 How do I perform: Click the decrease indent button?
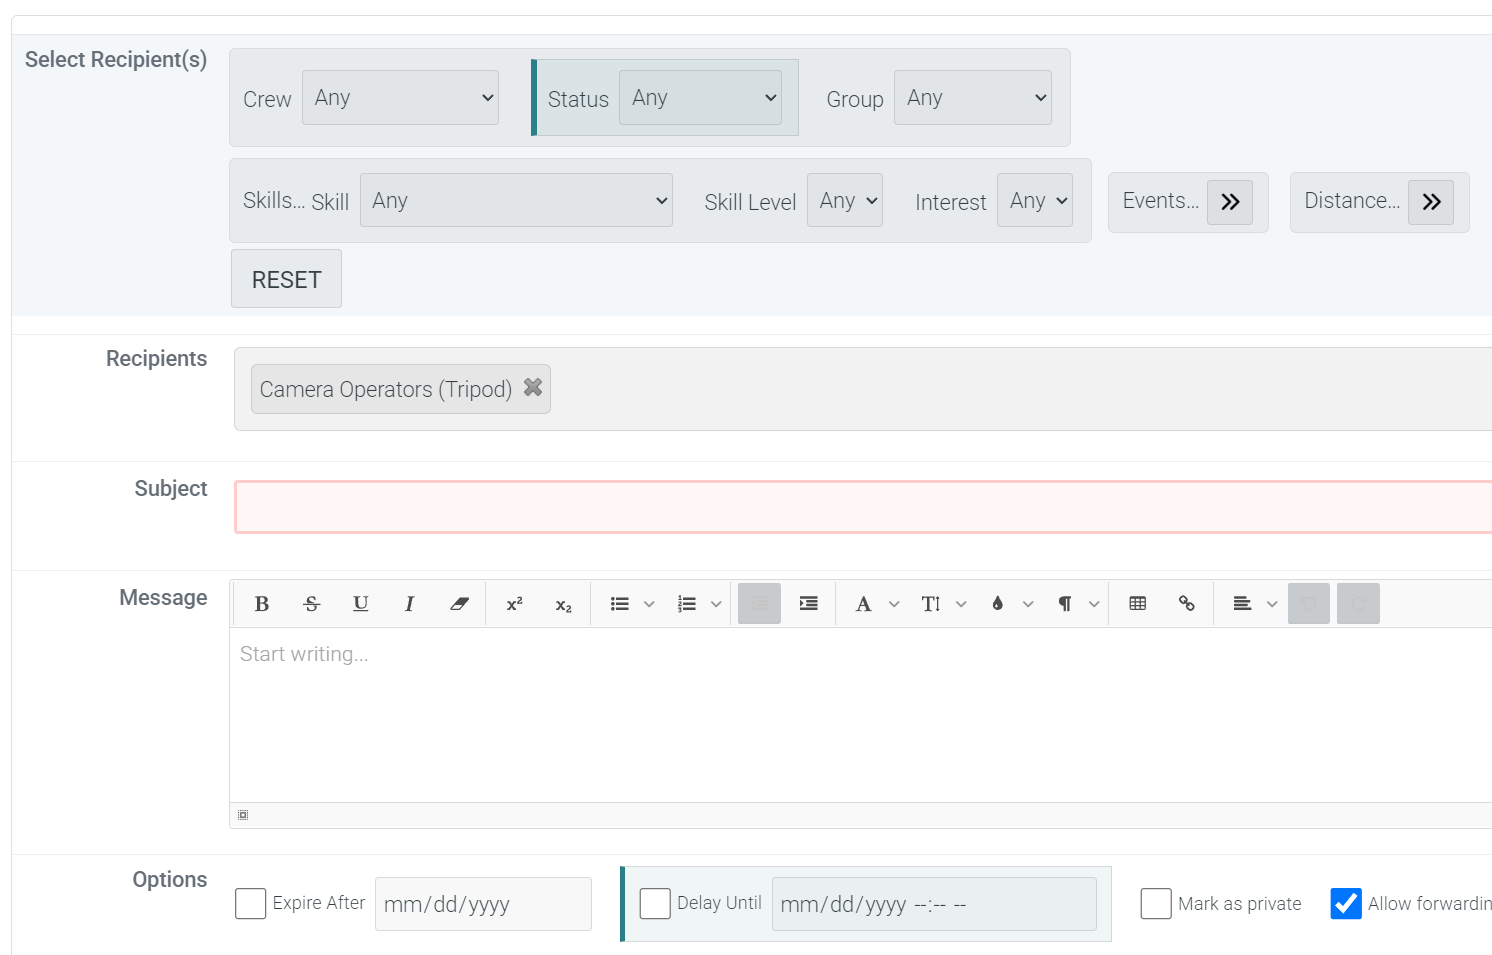pos(759,604)
